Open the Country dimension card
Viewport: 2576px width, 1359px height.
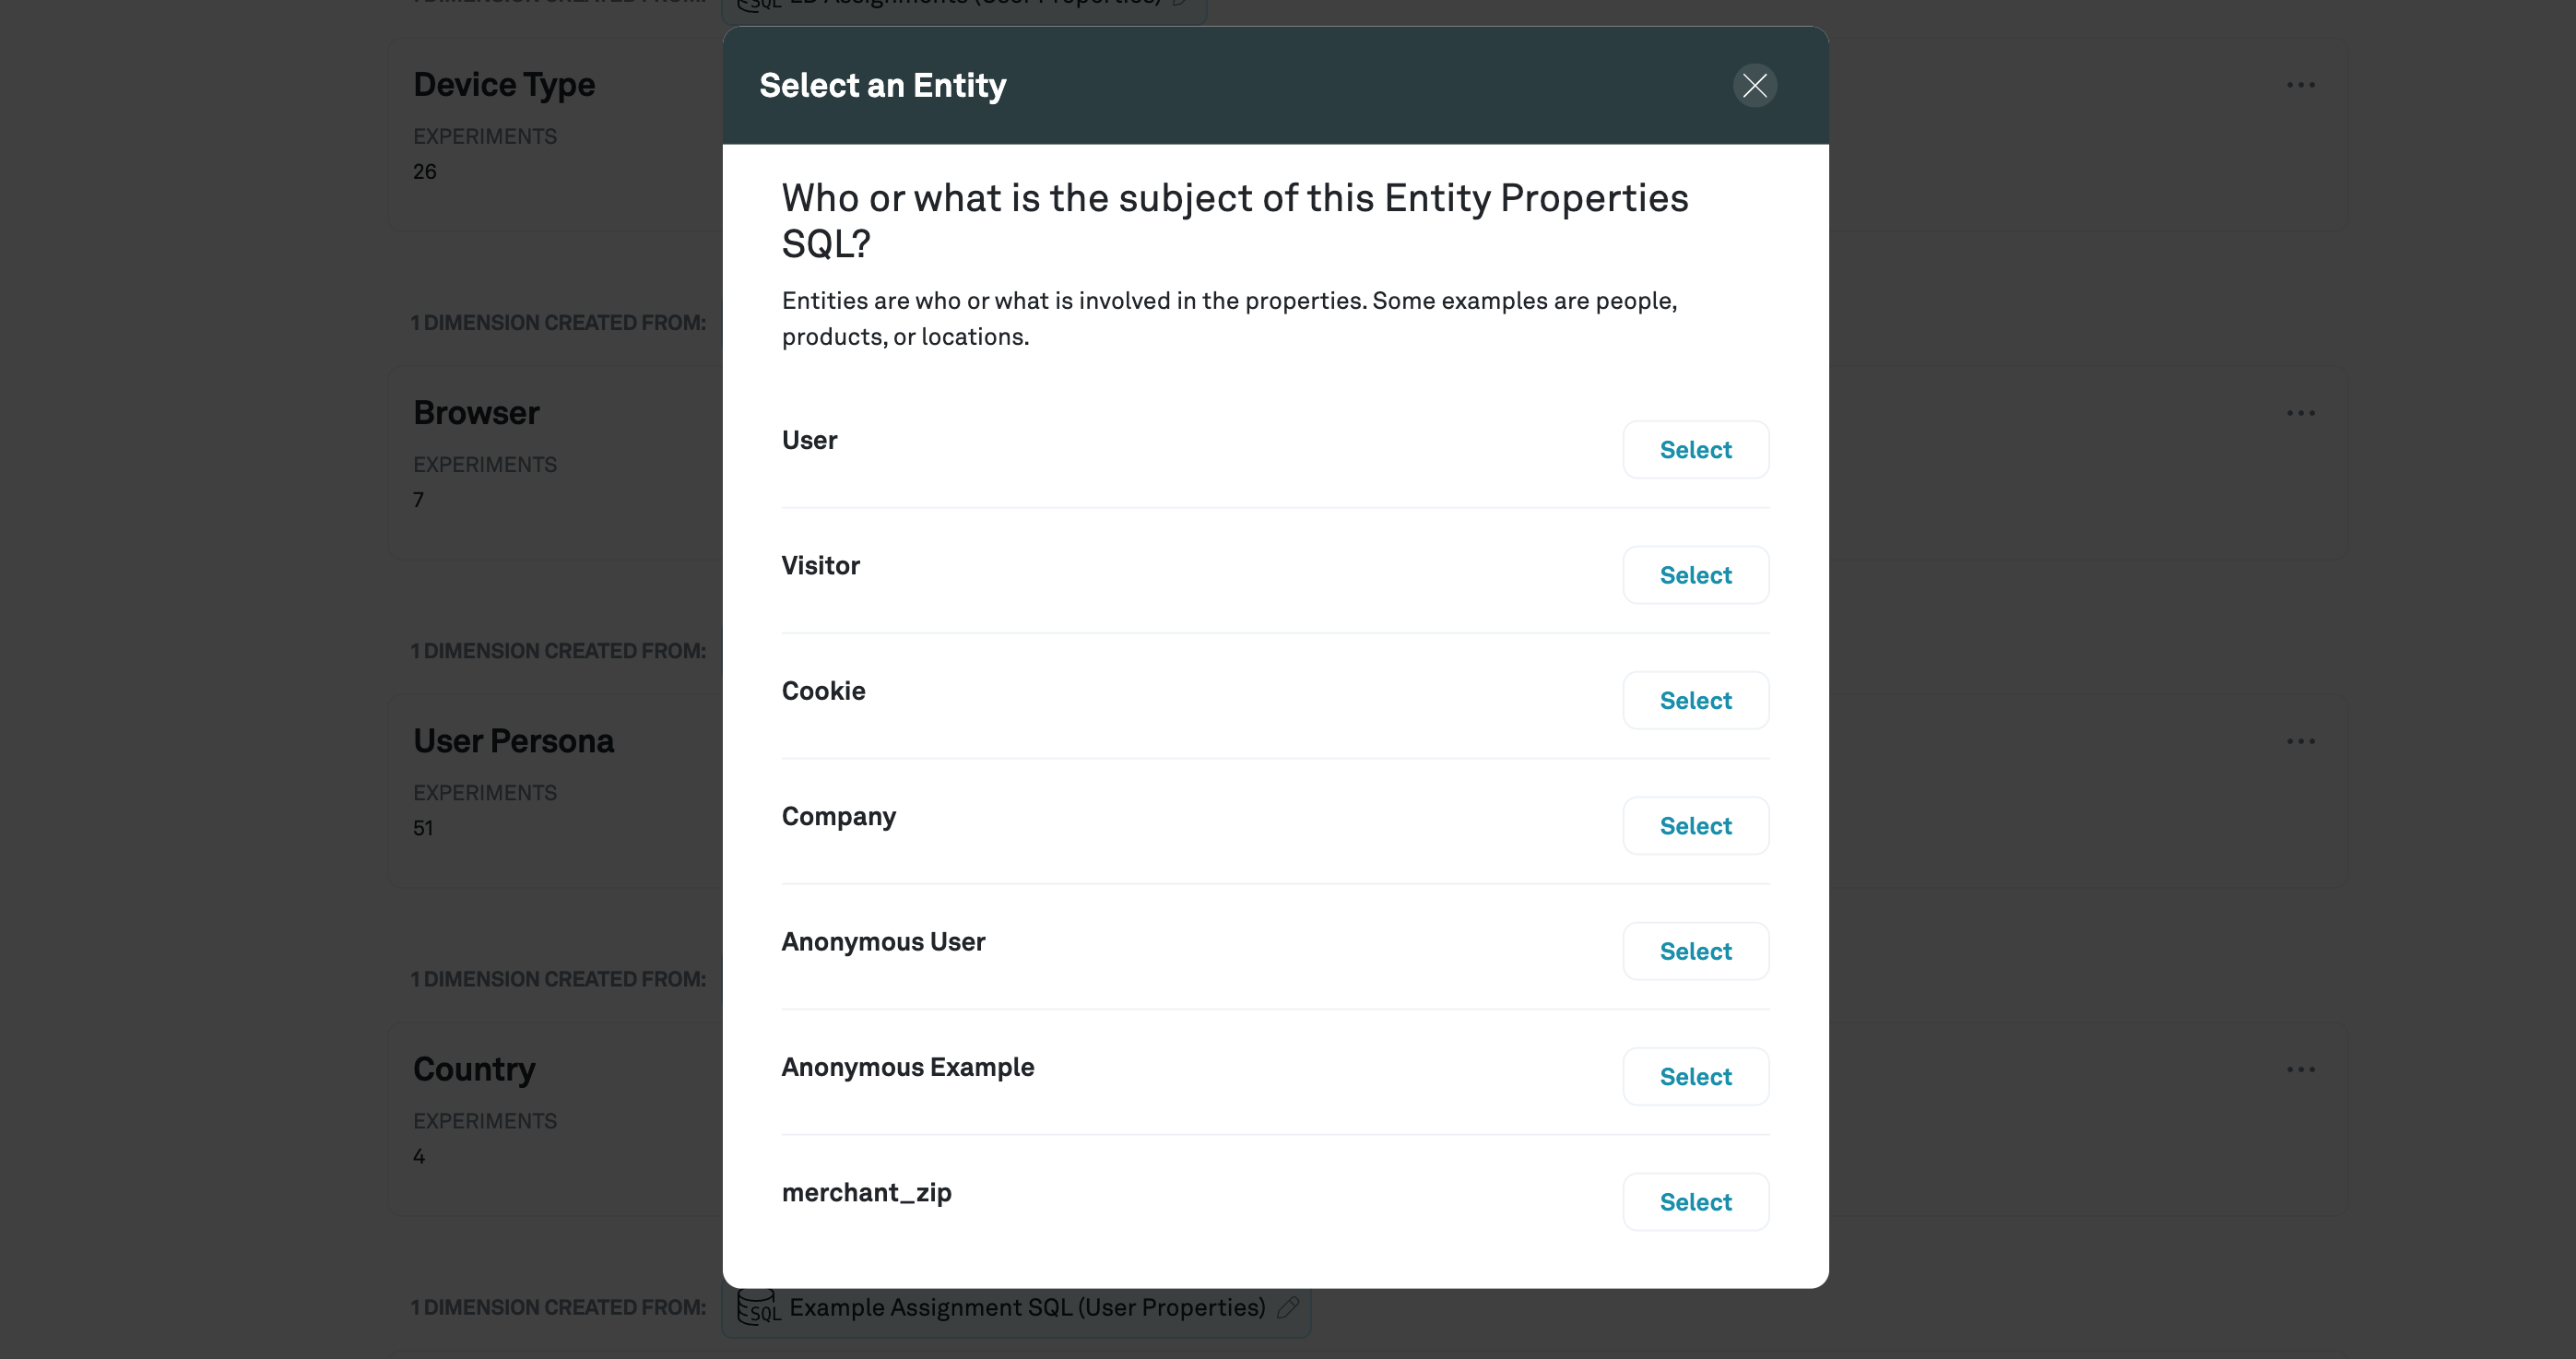point(474,1069)
